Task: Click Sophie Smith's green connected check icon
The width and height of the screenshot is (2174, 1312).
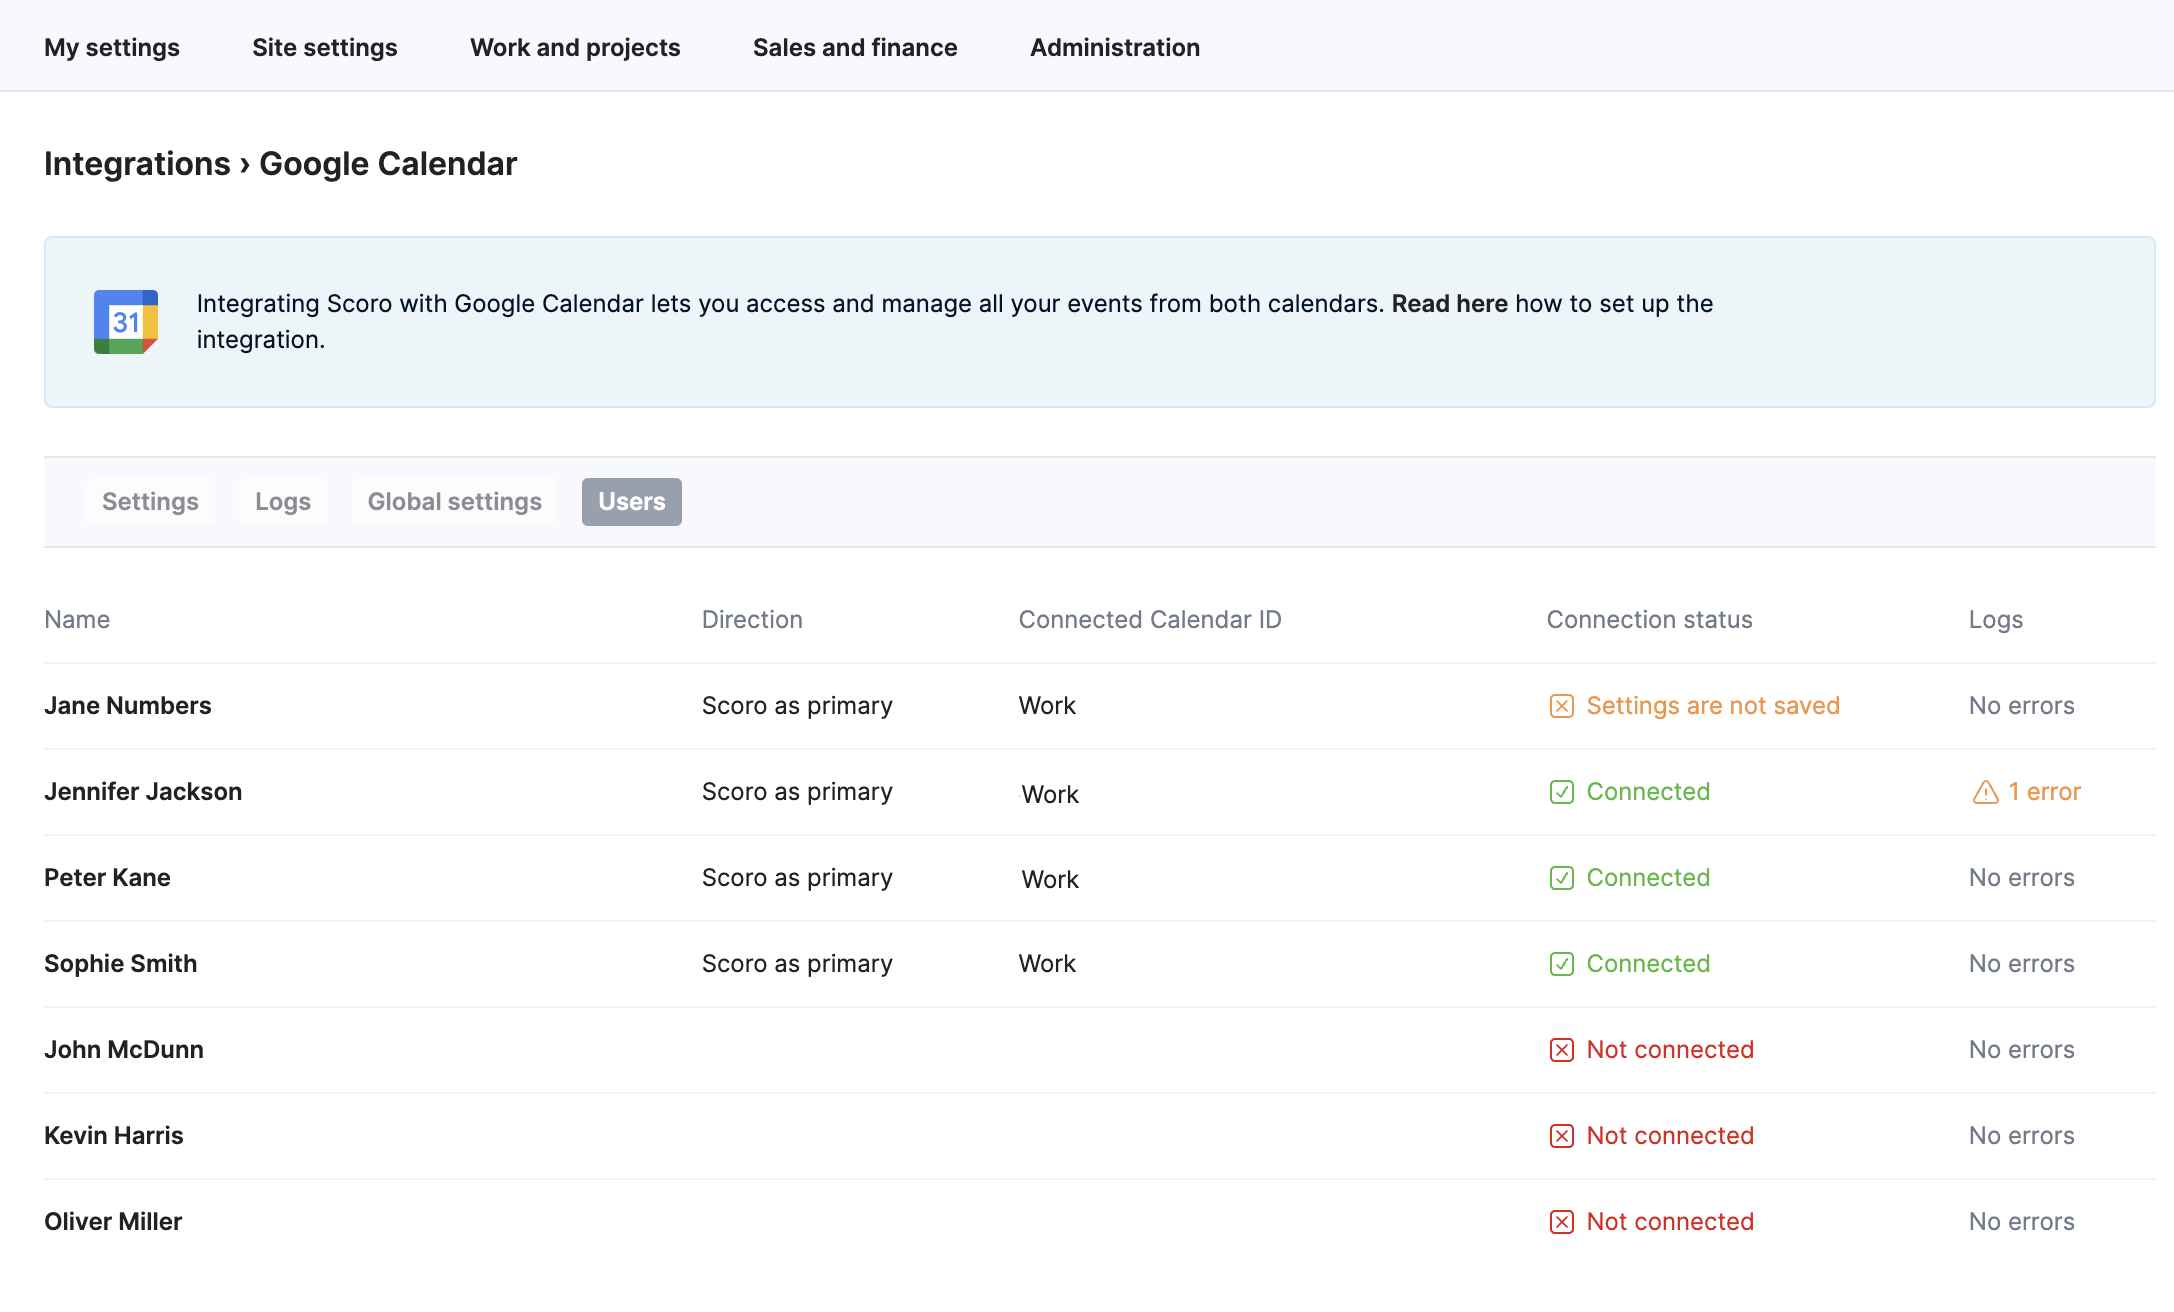Action: click(x=1561, y=964)
